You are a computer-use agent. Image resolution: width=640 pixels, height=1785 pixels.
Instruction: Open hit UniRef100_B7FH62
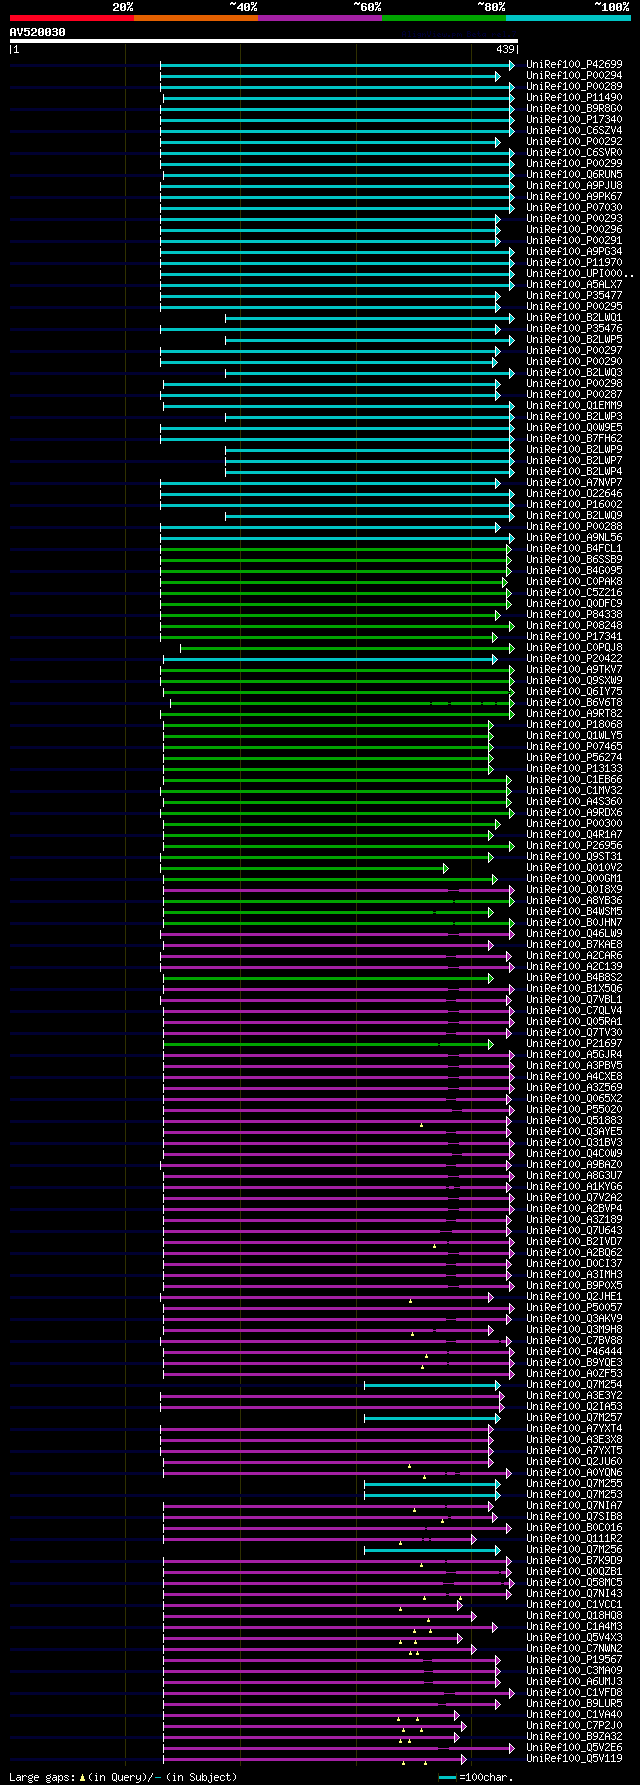pos(574,439)
